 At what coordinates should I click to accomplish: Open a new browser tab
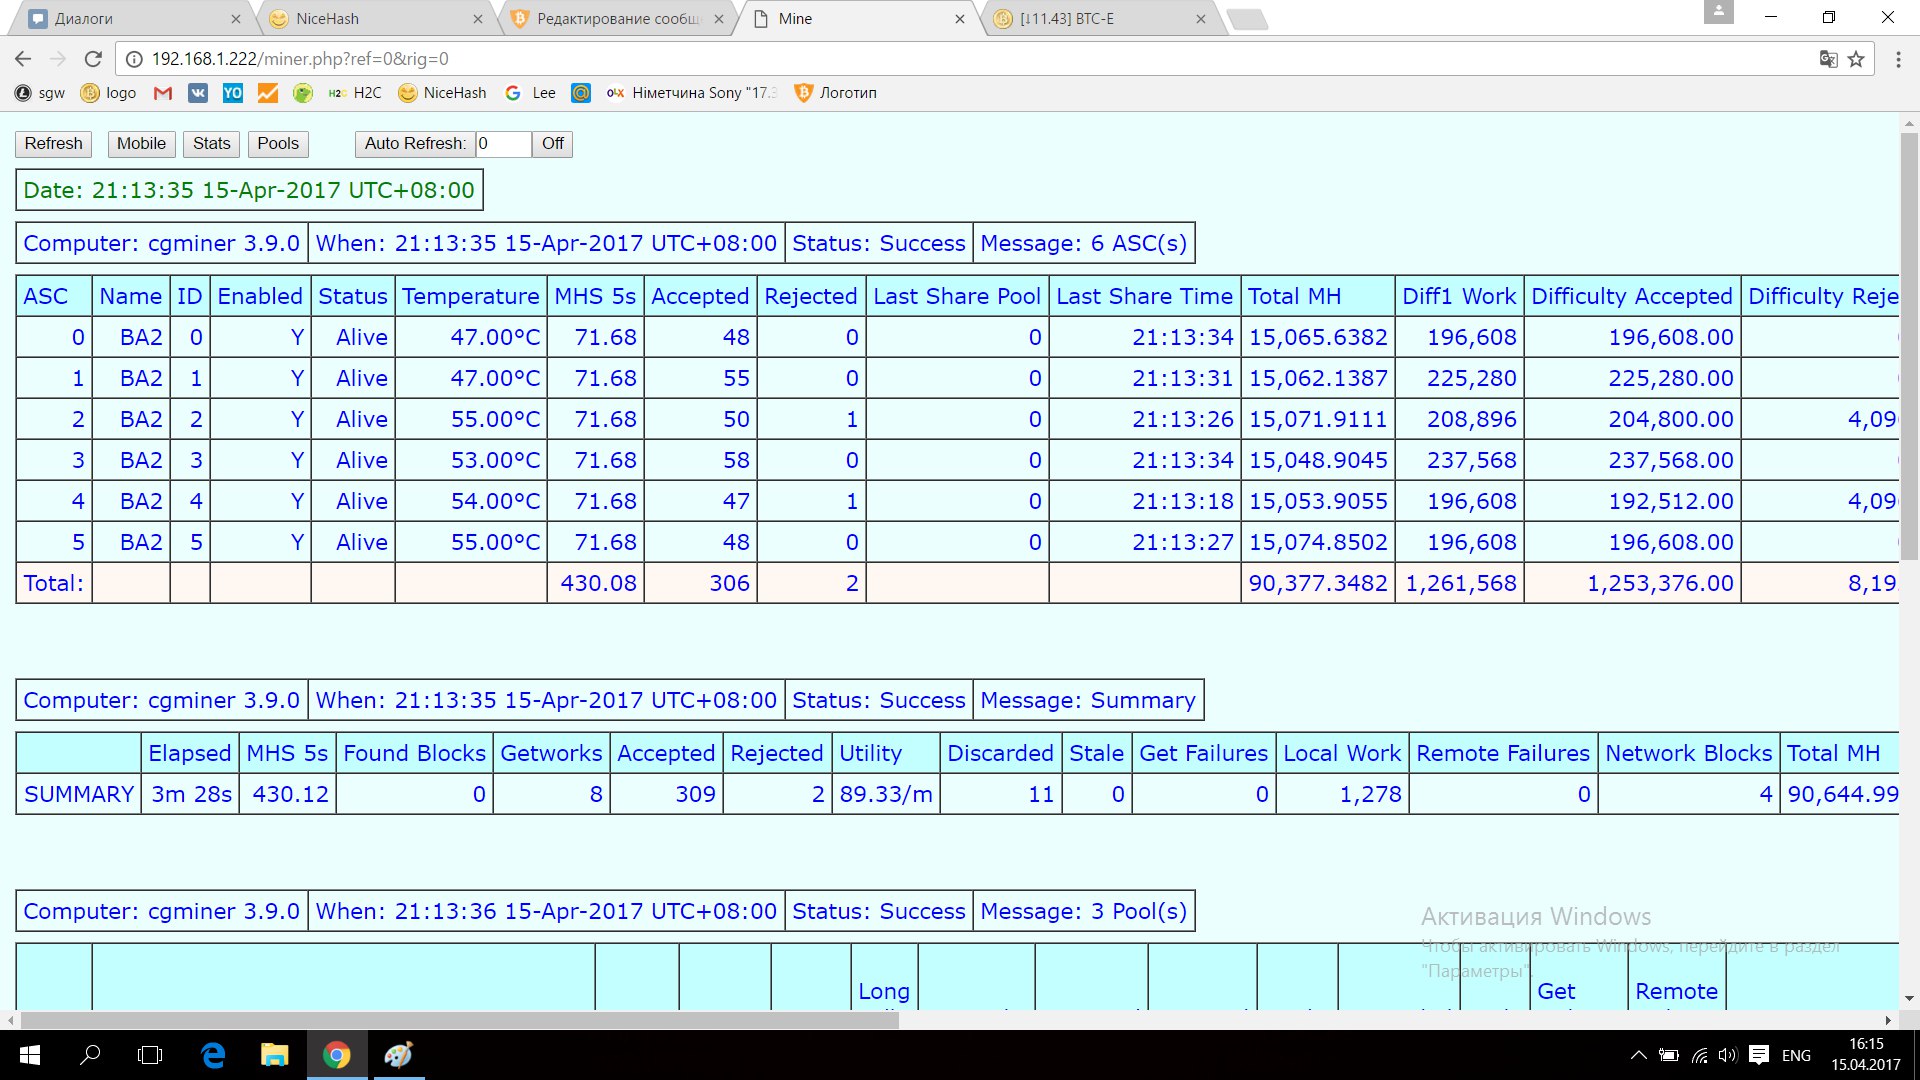tap(1246, 19)
